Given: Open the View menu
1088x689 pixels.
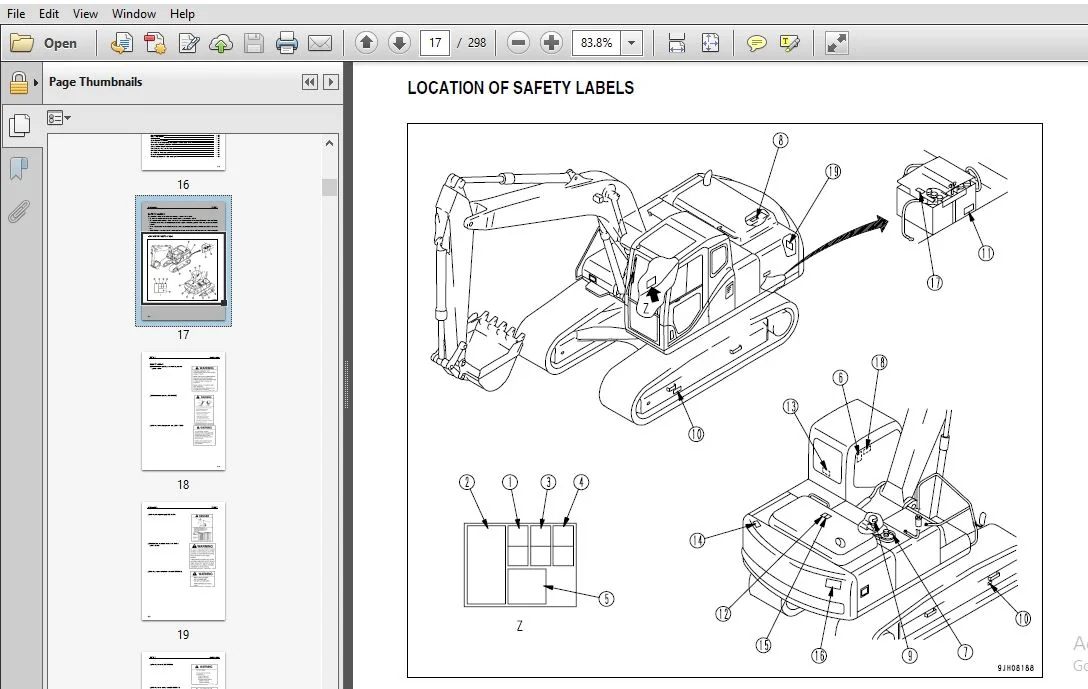Looking at the screenshot, I should point(85,13).
